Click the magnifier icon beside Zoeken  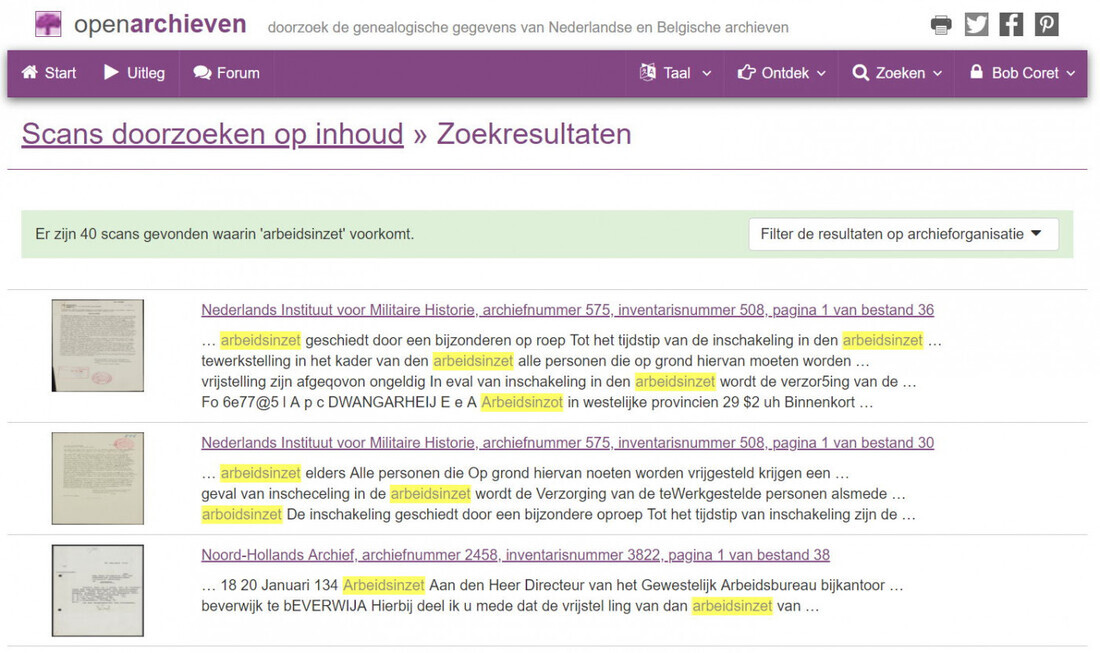pos(861,73)
